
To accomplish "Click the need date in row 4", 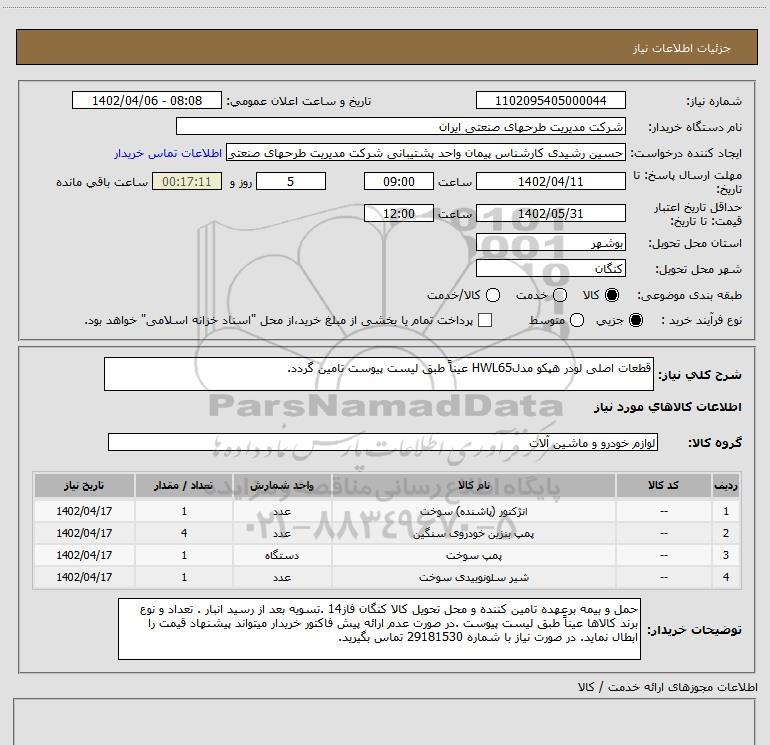I will tap(84, 578).
